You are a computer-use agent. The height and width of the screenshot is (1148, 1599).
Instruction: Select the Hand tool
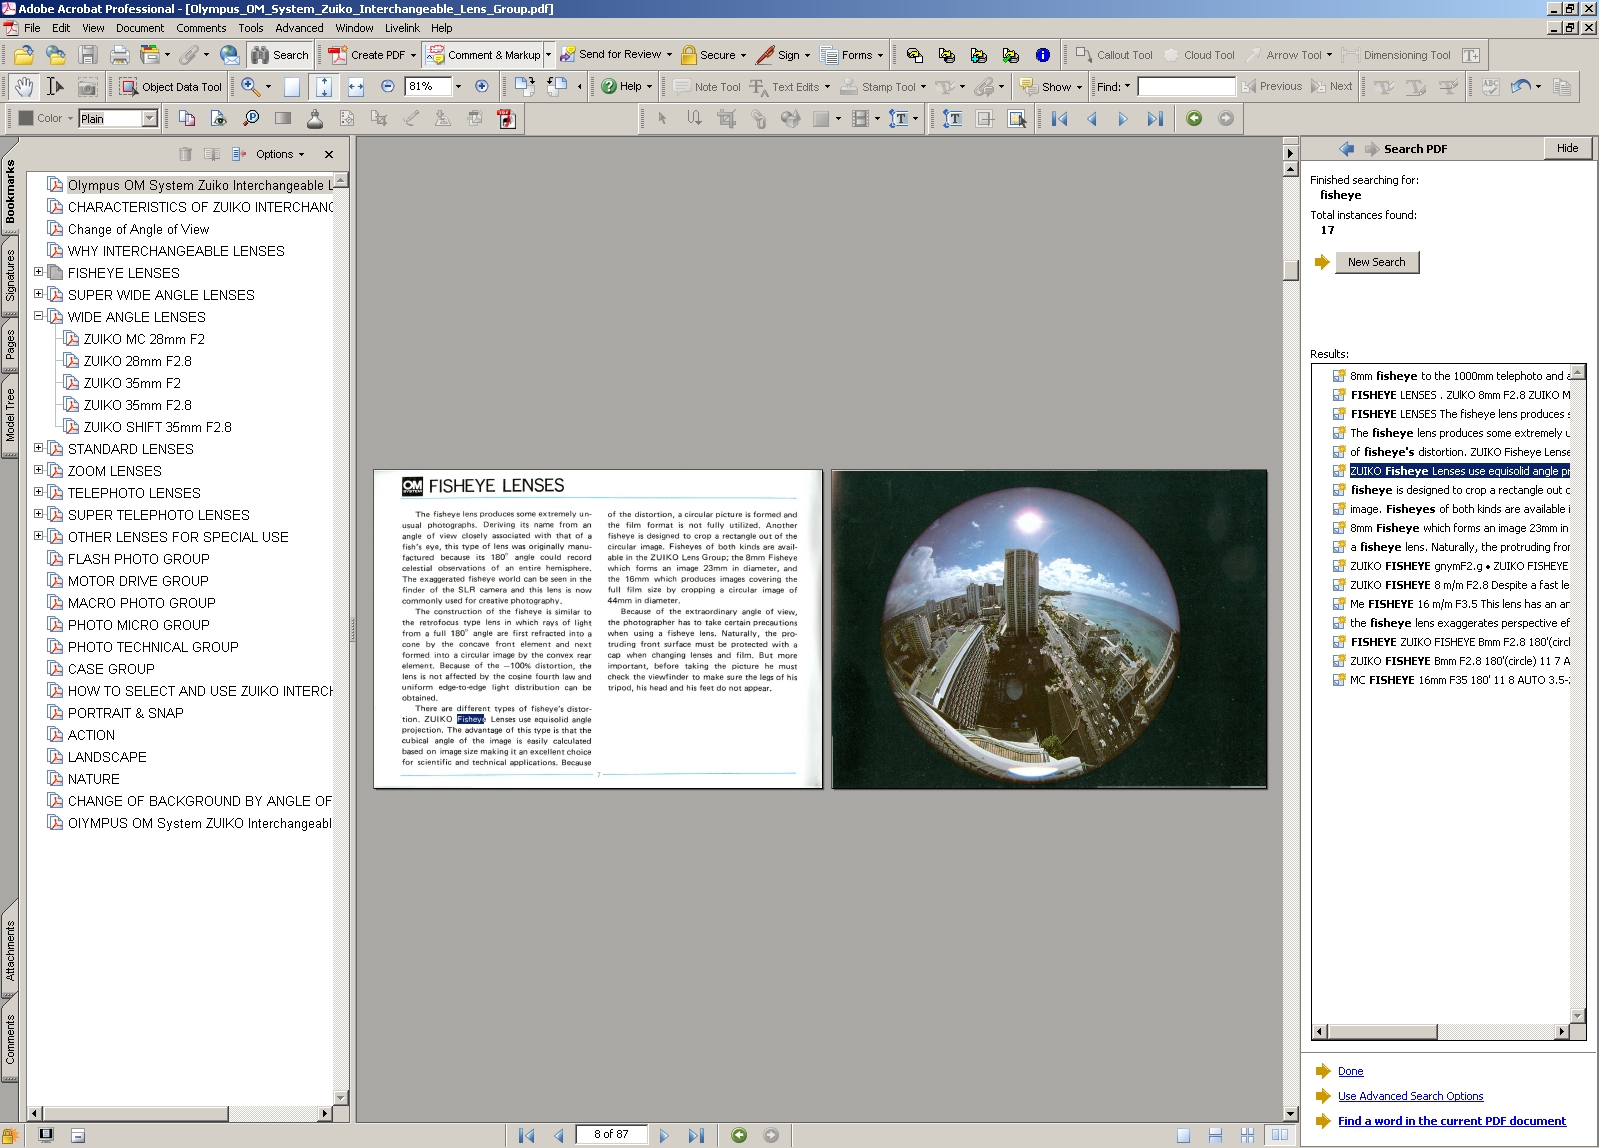coord(24,87)
